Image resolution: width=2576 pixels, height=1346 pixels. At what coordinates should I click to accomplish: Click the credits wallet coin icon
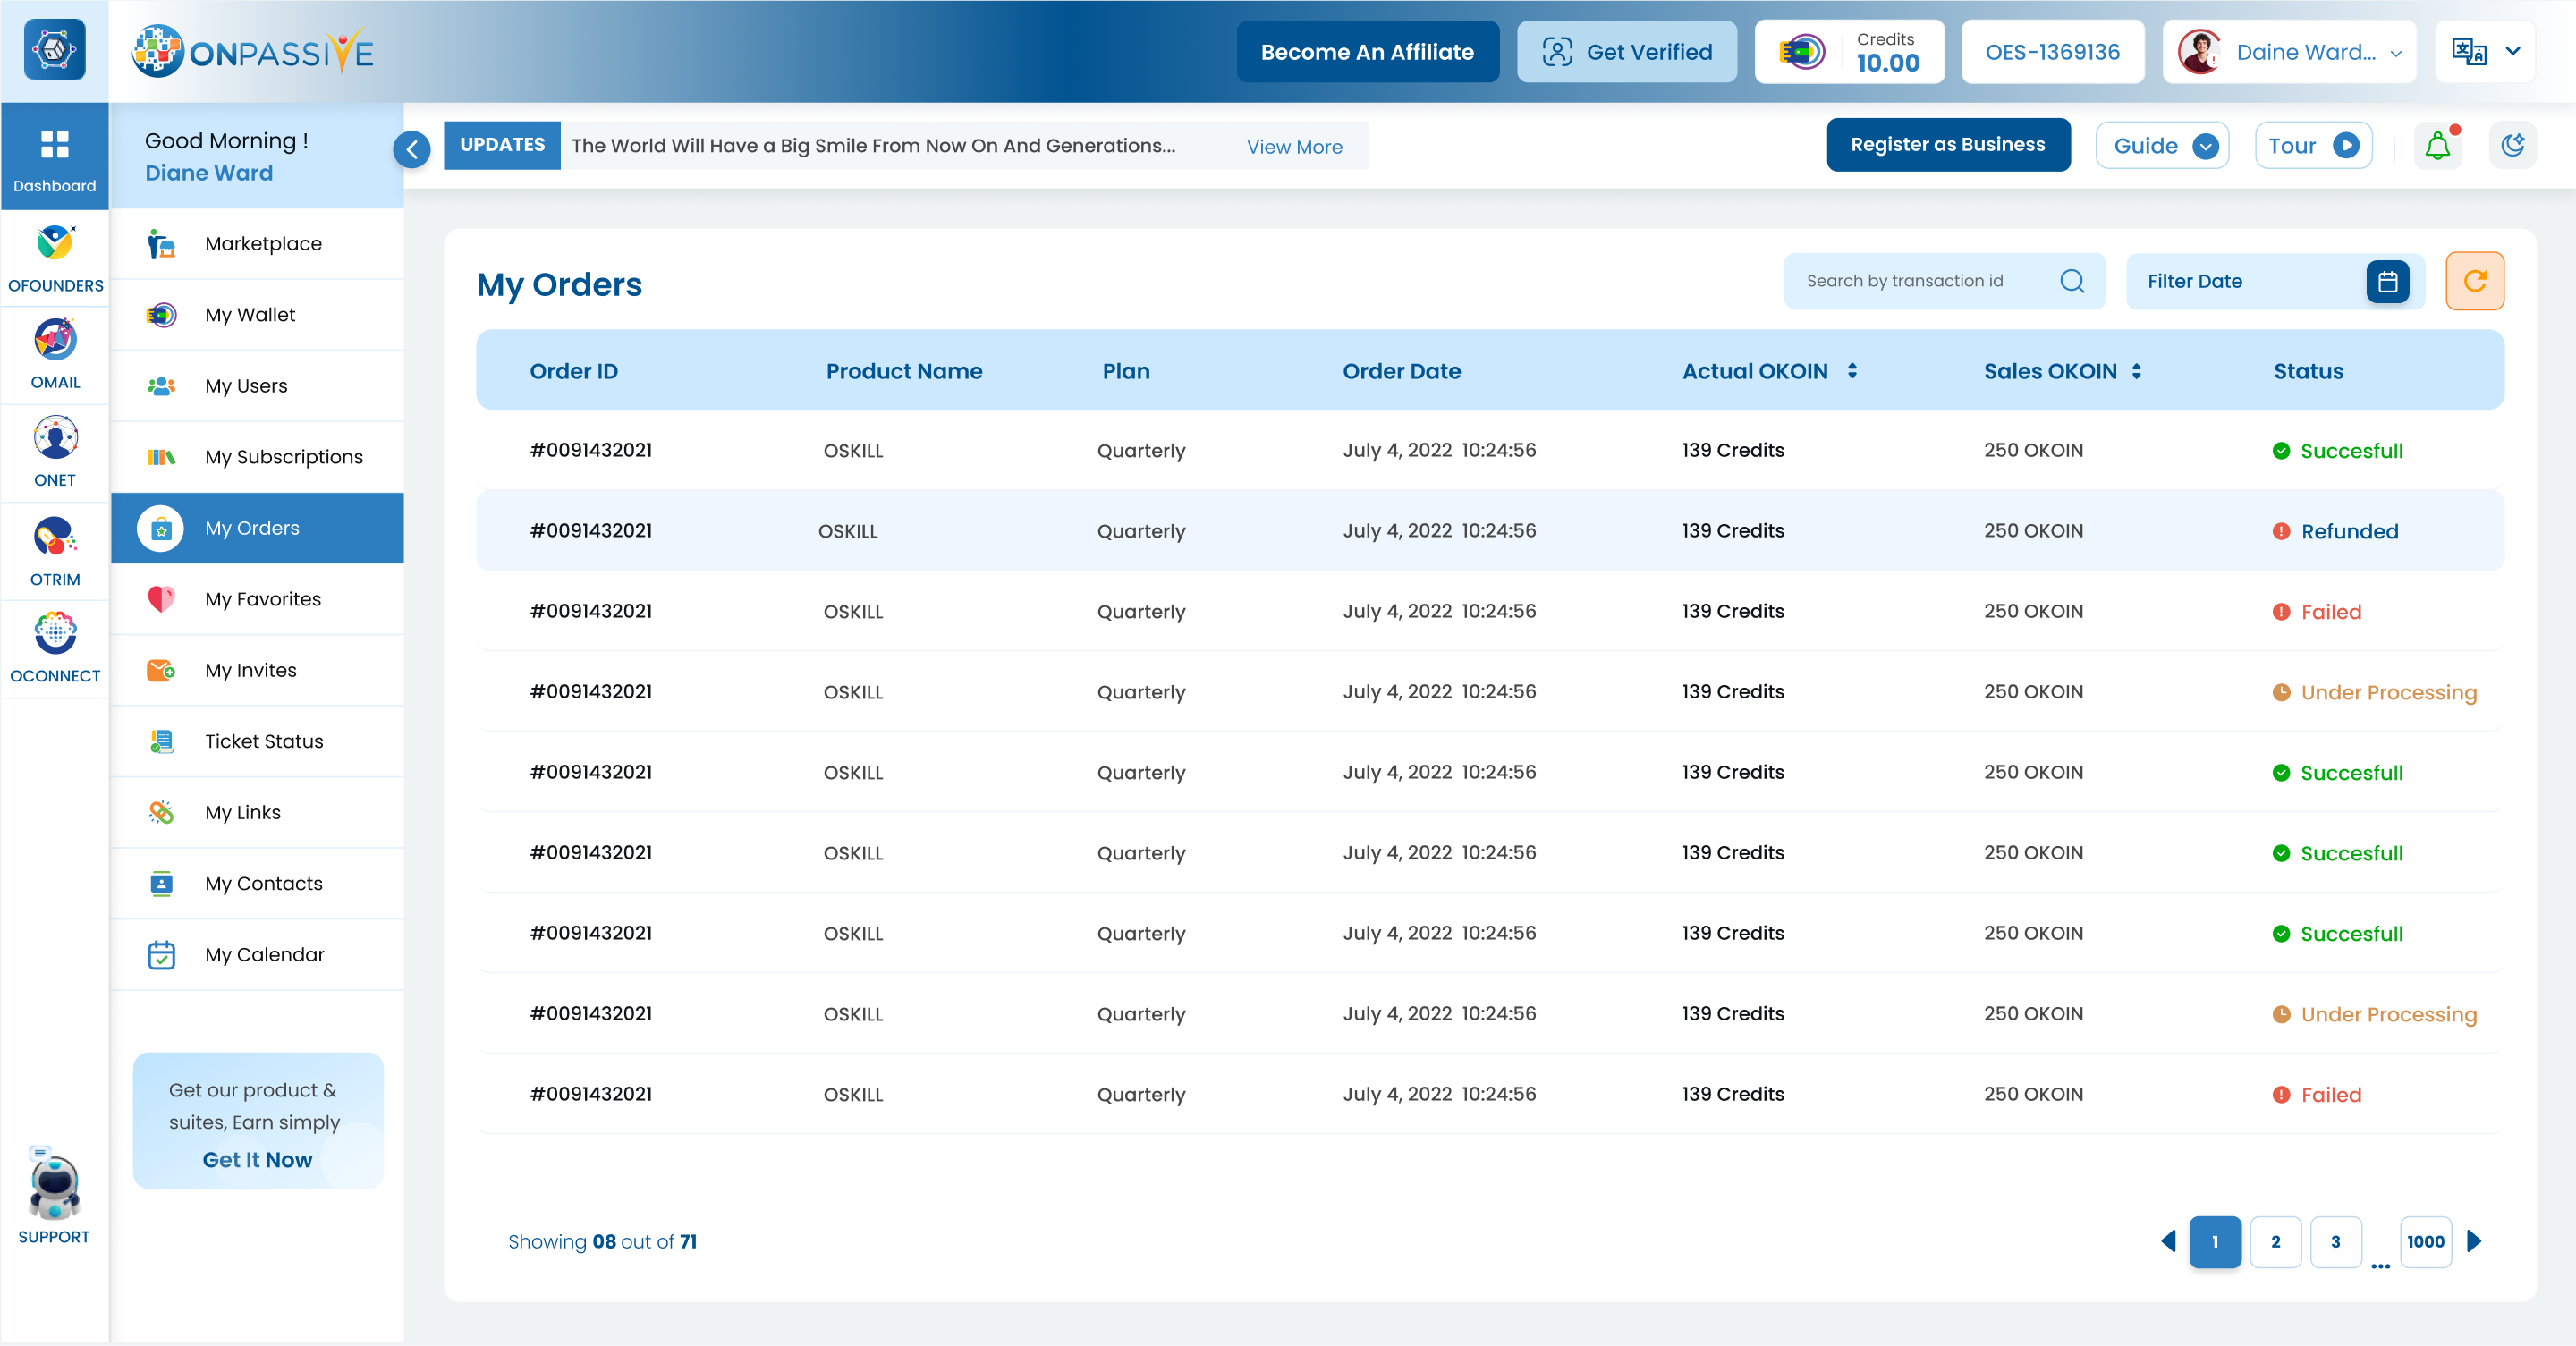pyautogui.click(x=1801, y=51)
